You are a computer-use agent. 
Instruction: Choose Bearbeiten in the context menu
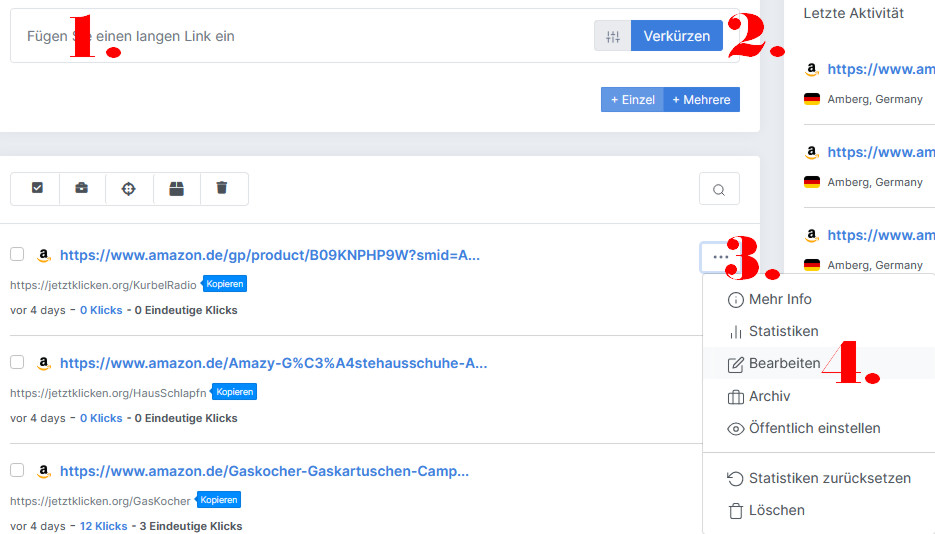pos(784,364)
